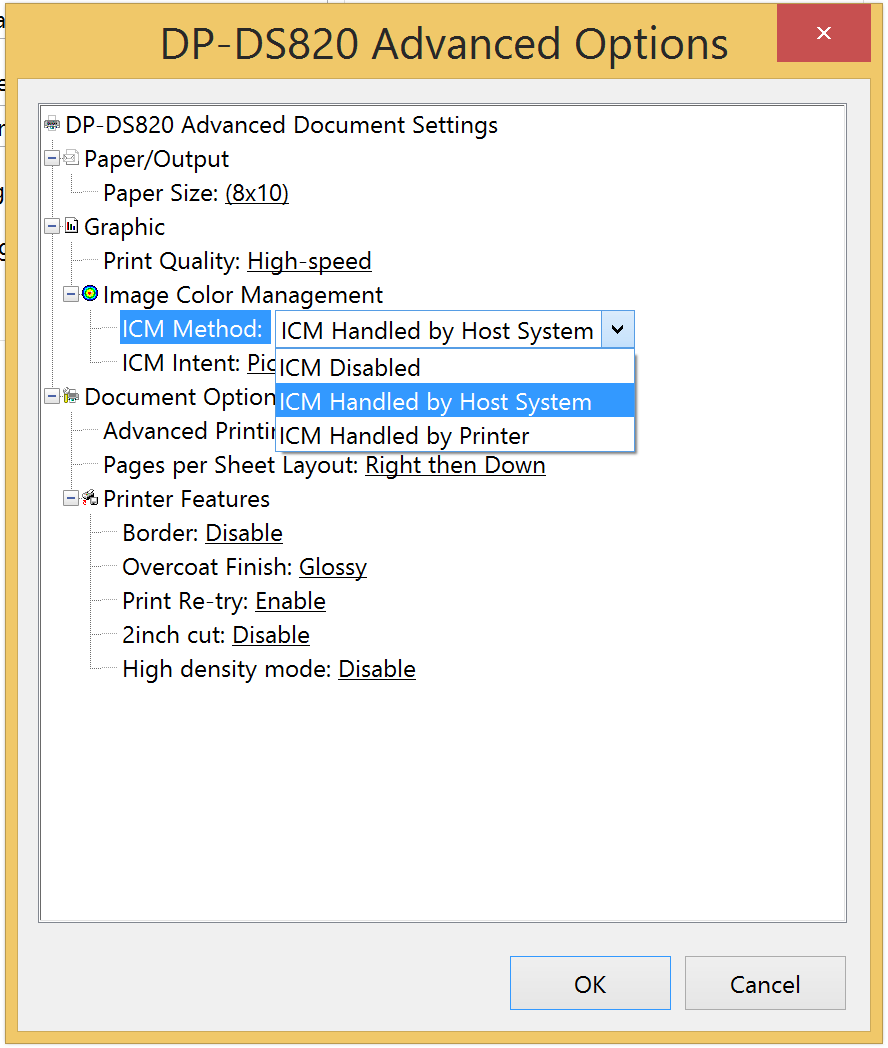888x1048 pixels.
Task: Click the Image Color Management color wheel icon
Action: click(90, 293)
